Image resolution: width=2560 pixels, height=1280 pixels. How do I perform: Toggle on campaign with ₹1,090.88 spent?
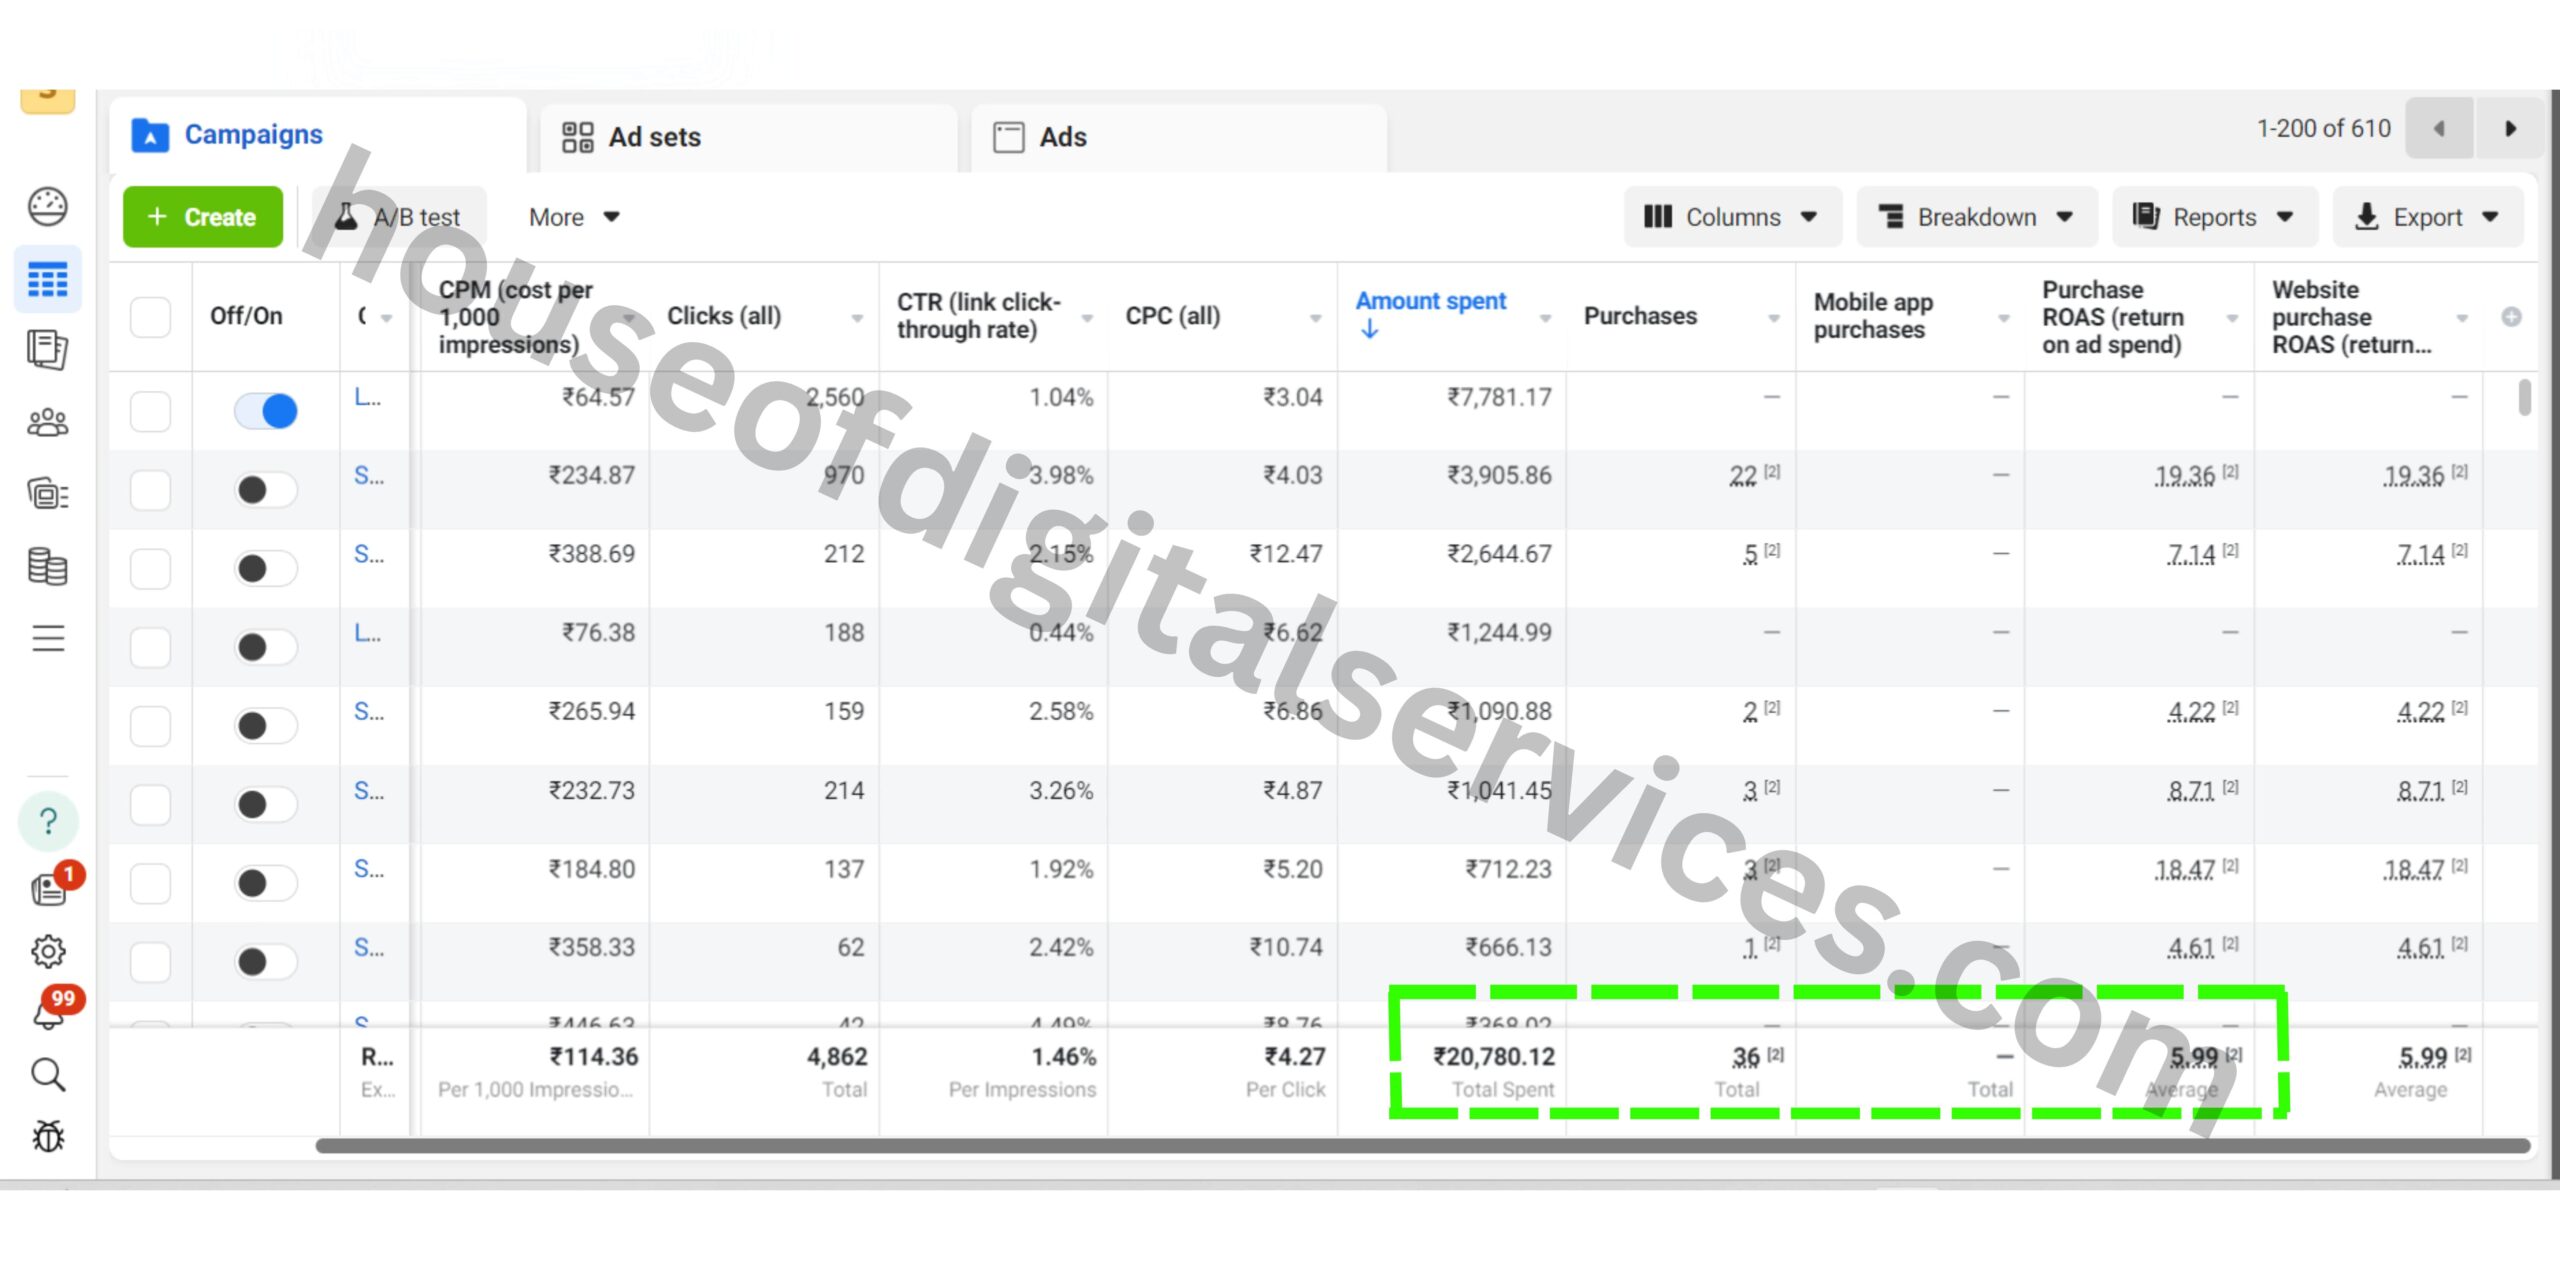pyautogui.click(x=265, y=726)
